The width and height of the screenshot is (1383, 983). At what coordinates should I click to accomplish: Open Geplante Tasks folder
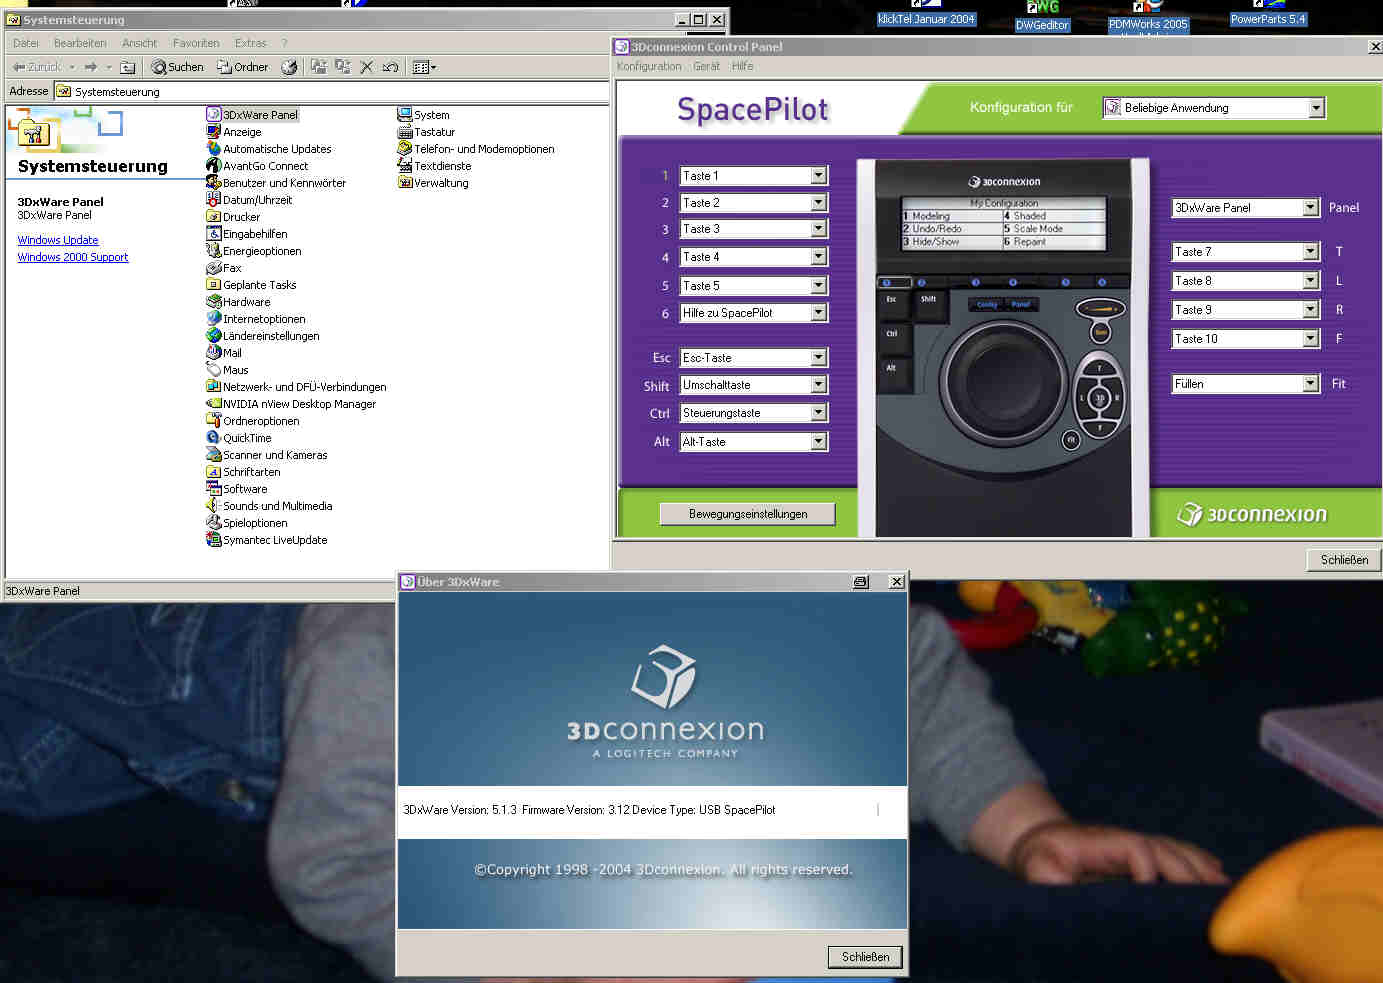pos(251,285)
